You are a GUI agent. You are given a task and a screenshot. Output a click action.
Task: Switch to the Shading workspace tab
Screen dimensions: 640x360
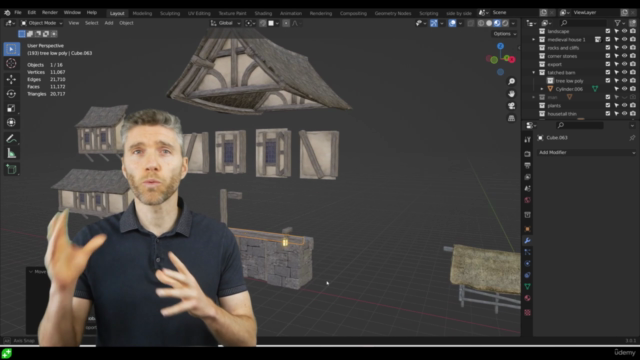tap(263, 13)
